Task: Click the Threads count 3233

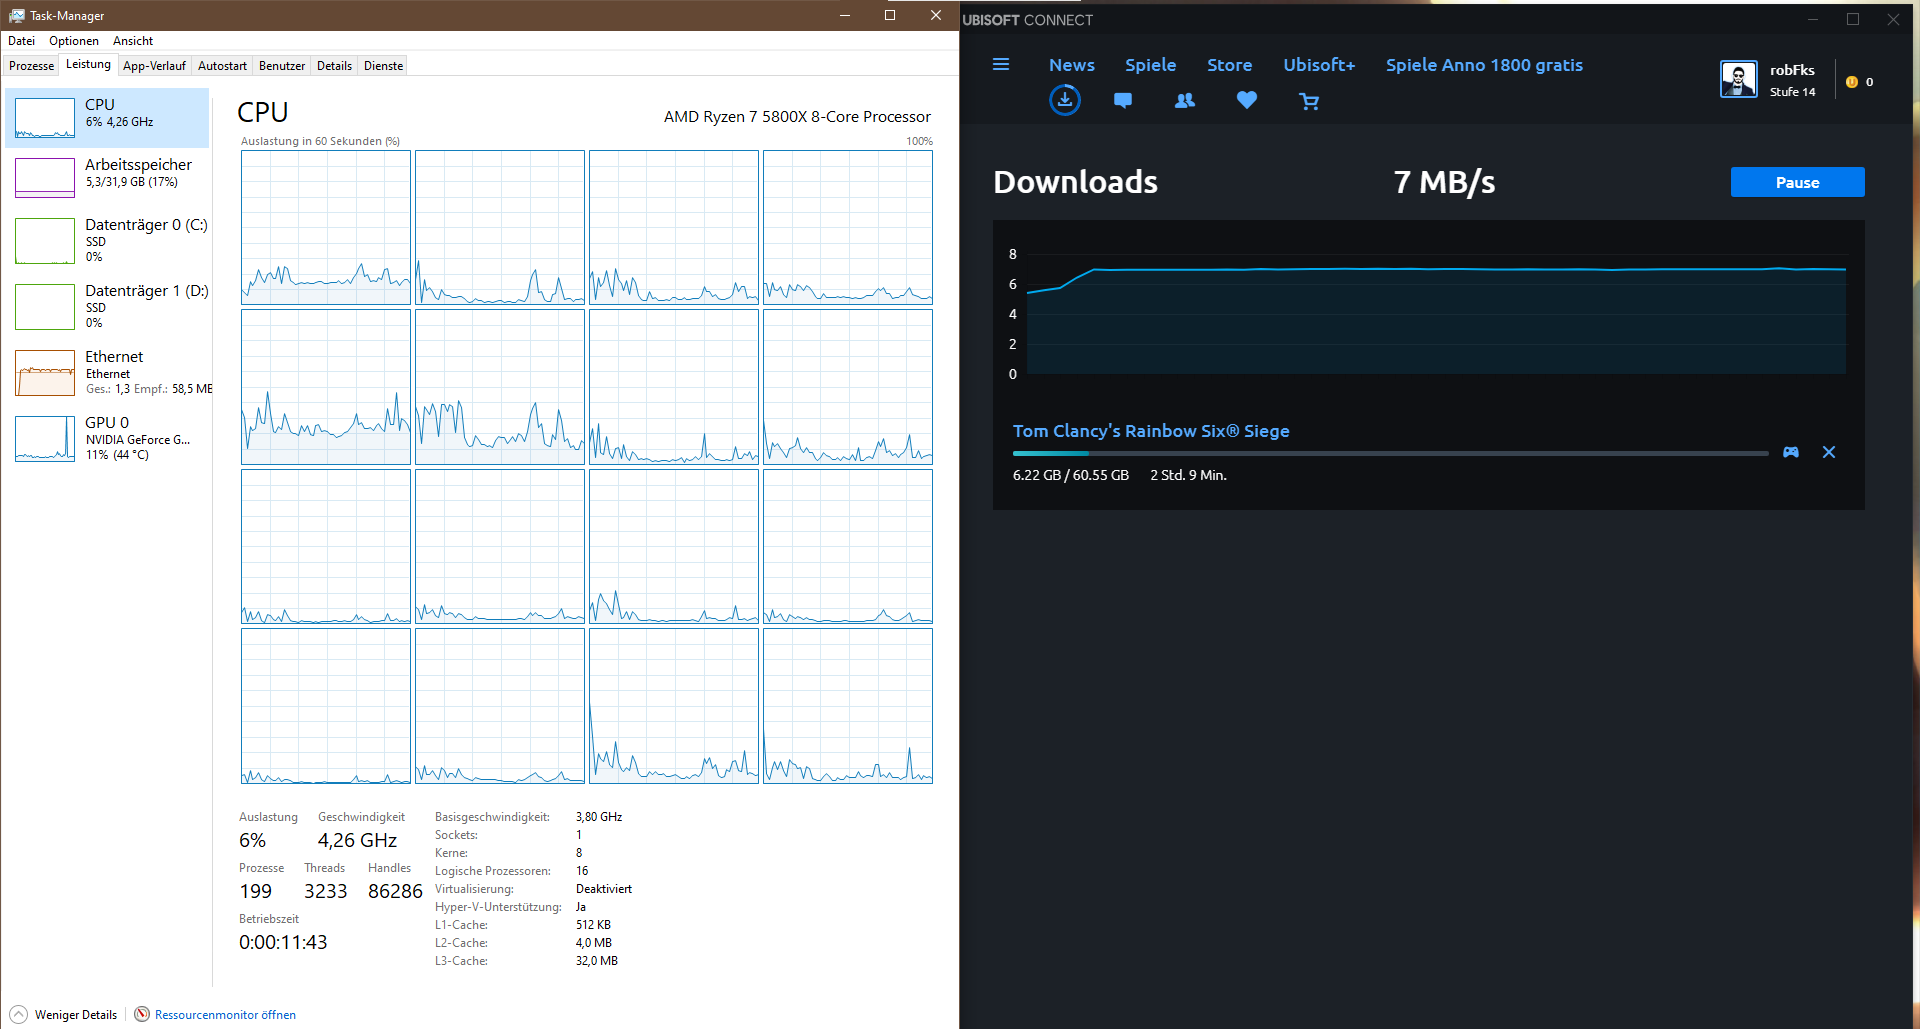Action: [x=326, y=891]
